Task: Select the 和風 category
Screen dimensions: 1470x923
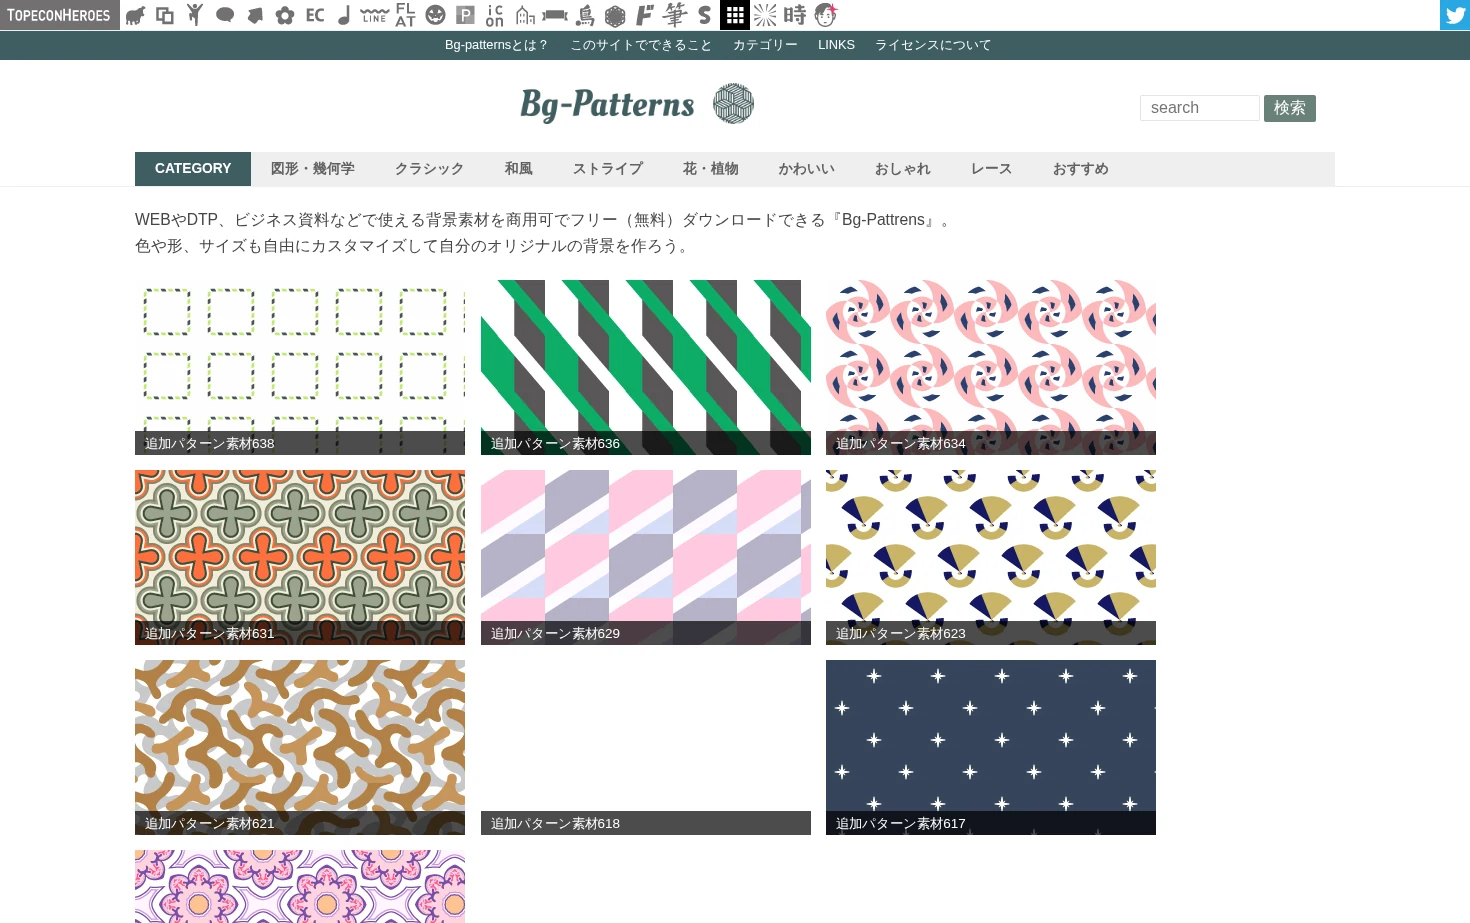Action: tap(518, 169)
